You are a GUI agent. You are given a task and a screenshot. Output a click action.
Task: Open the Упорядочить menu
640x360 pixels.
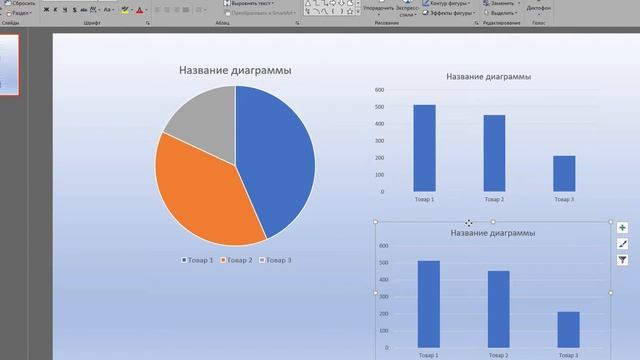[x=379, y=8]
